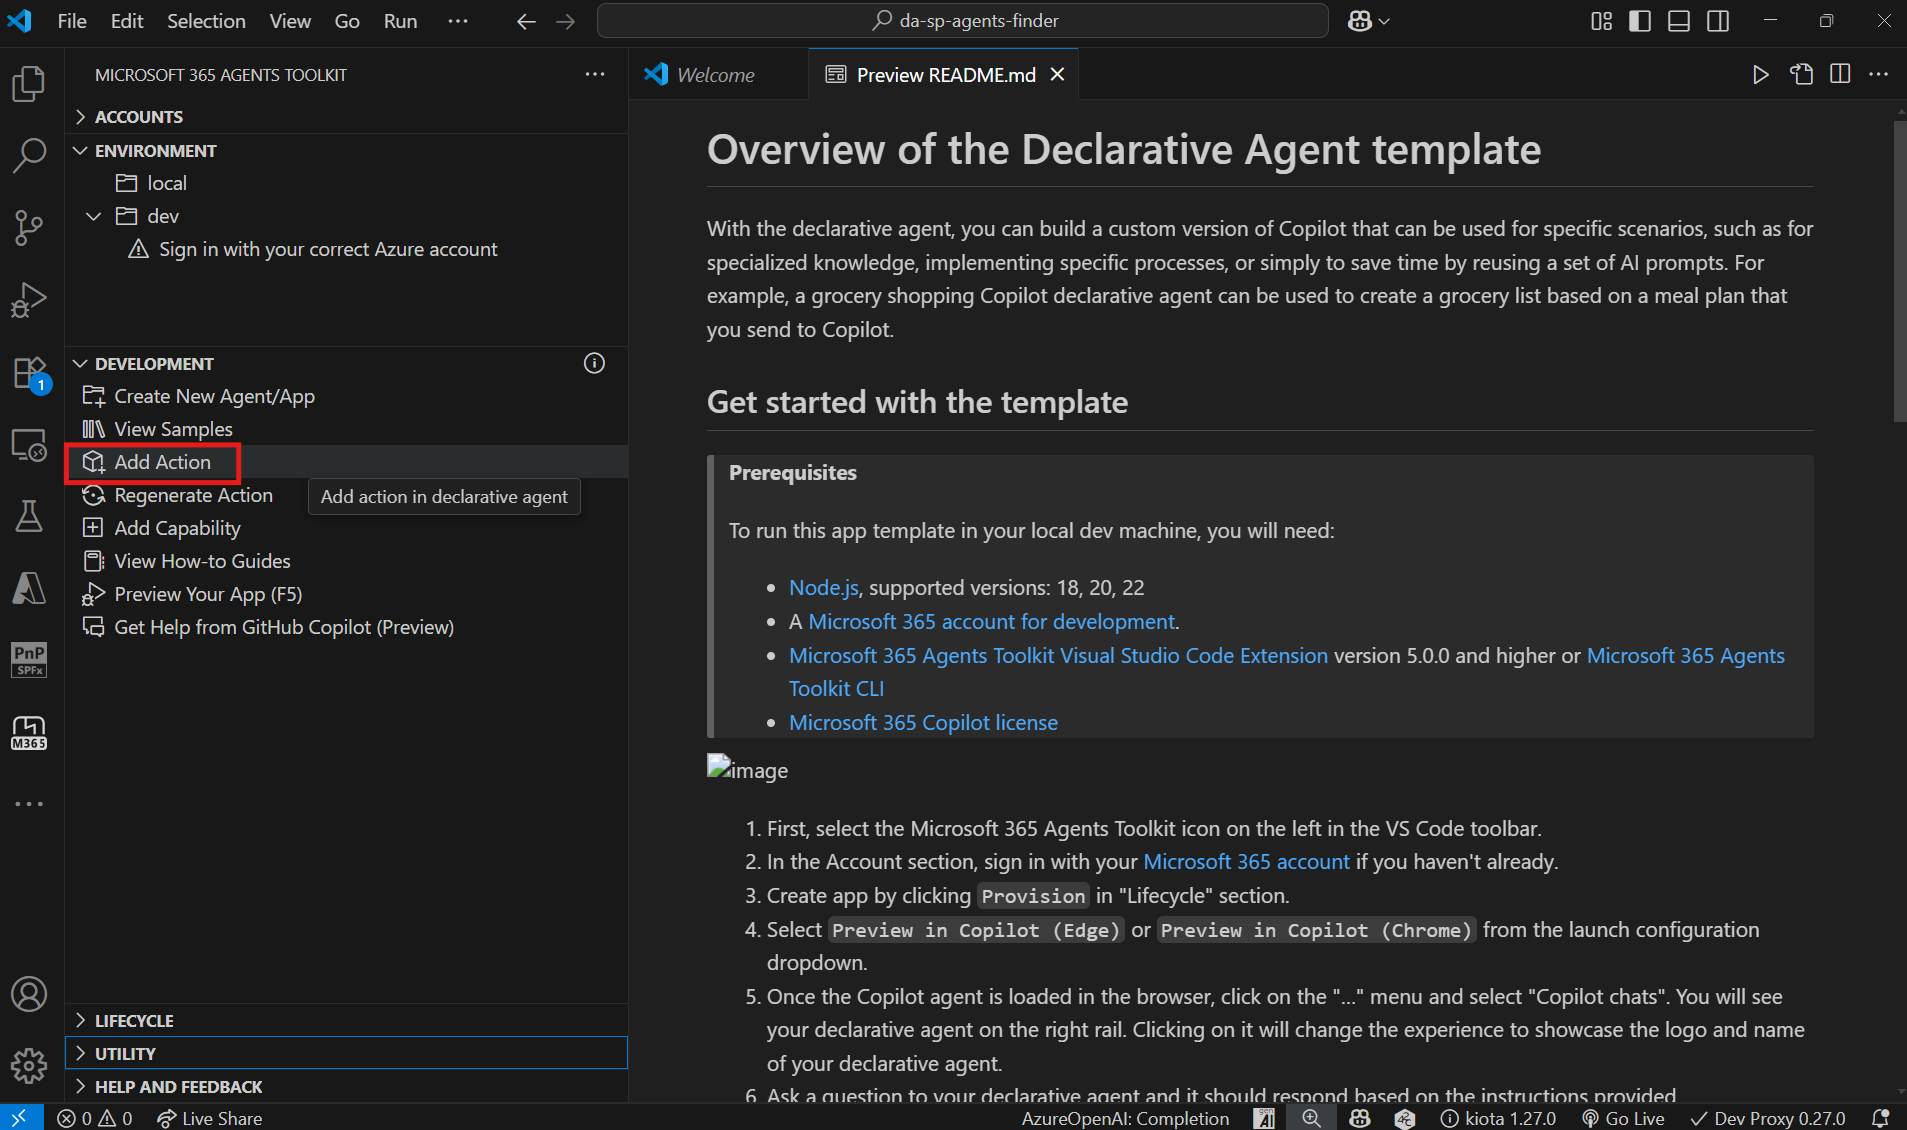The height and width of the screenshot is (1130, 1907).
Task: Click the Show Source icon in editor toolbar
Action: [1801, 75]
